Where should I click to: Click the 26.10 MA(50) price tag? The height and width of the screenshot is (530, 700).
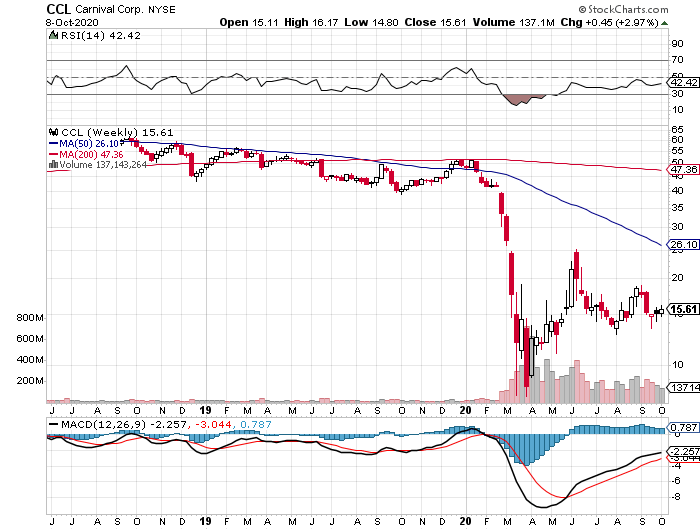point(683,245)
